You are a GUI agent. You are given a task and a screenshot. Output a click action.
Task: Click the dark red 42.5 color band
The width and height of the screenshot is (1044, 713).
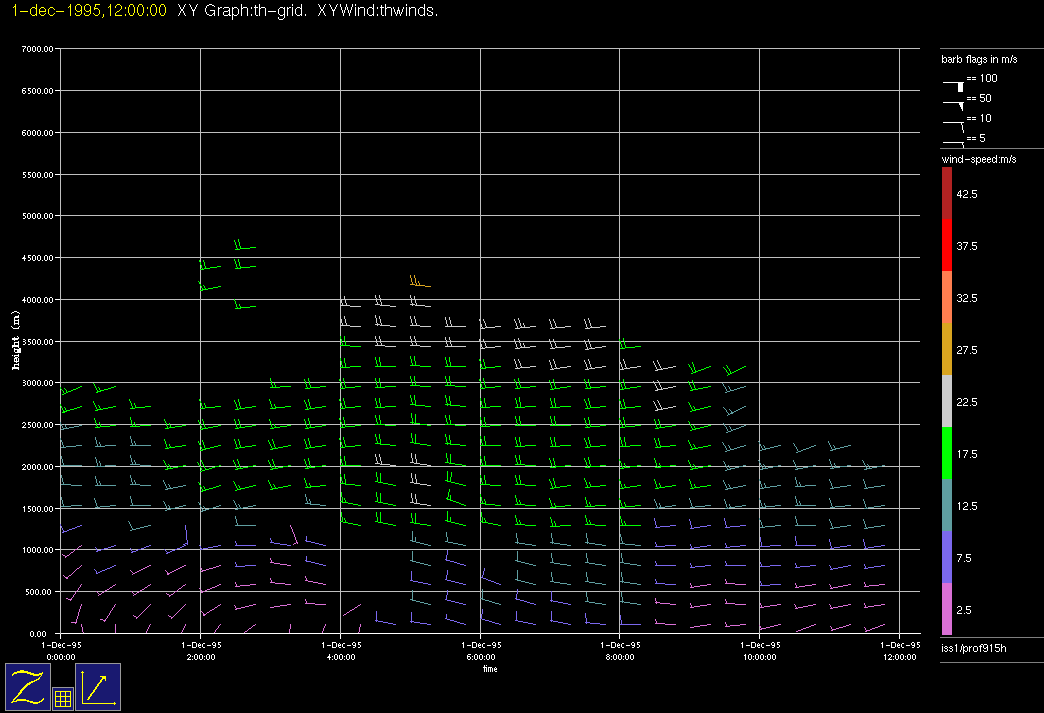pos(947,193)
